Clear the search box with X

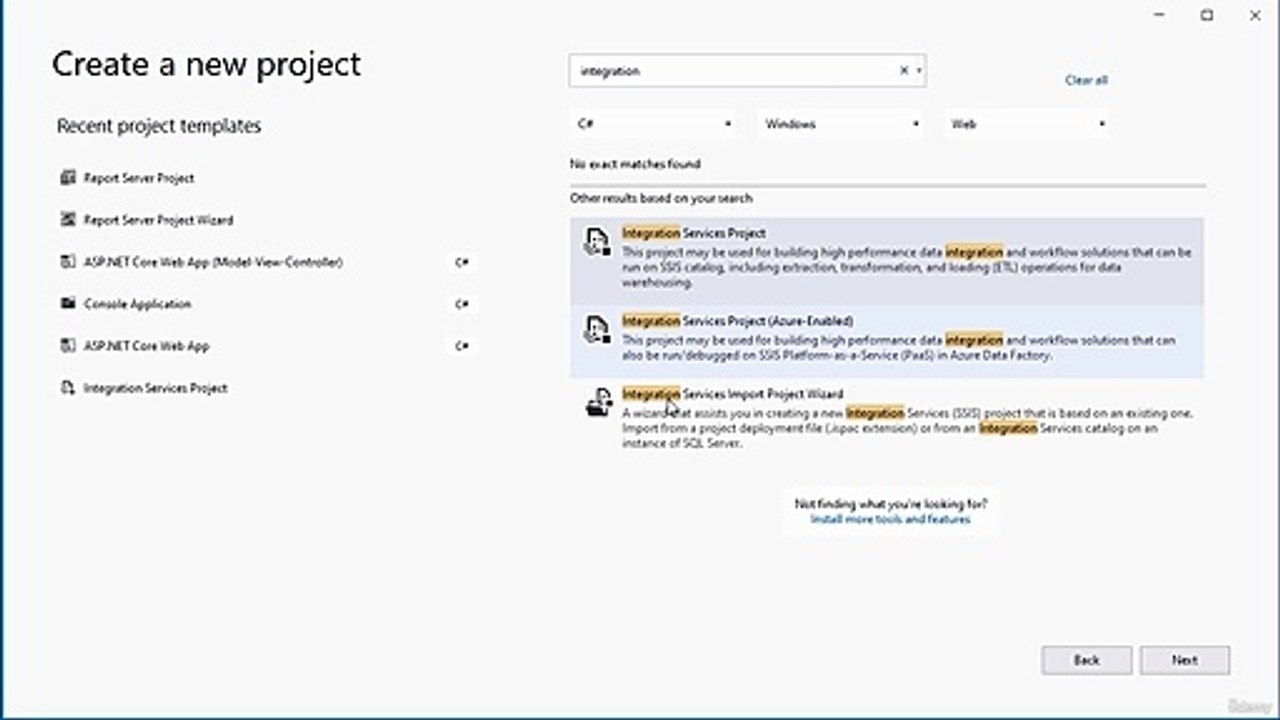point(904,71)
